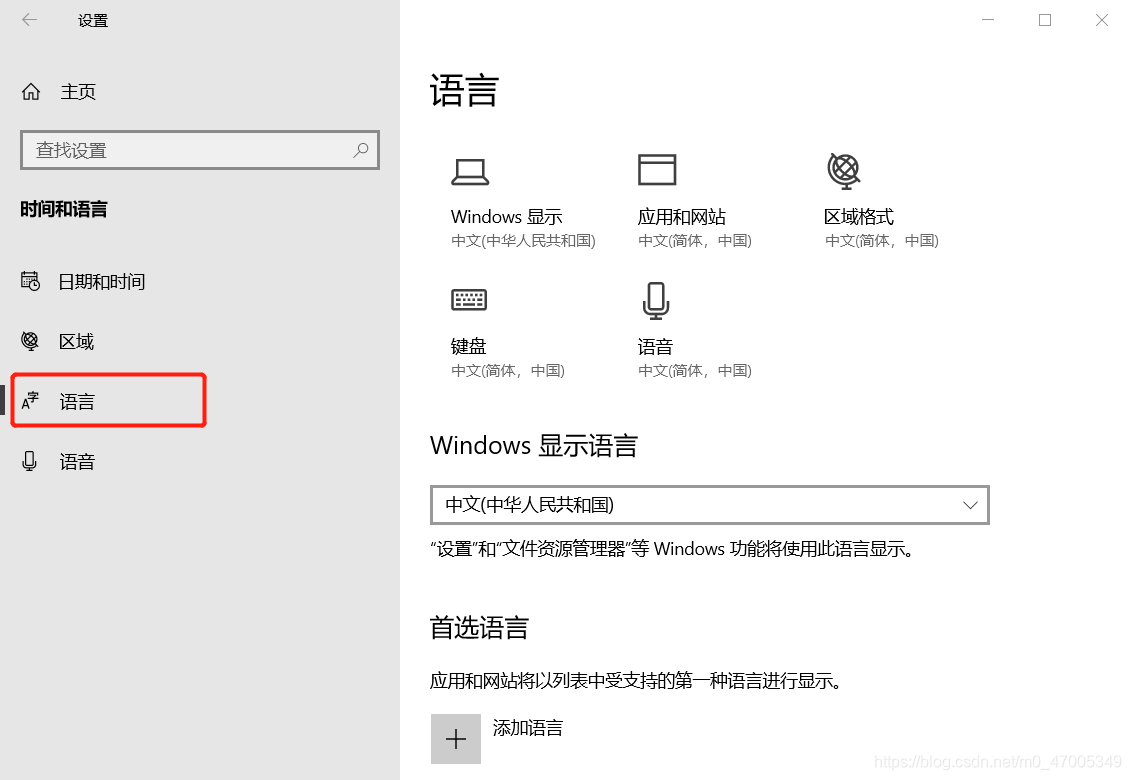Screen dimensions: 1131x780
Task: Click the home icon beside 主页
Action: [31, 92]
